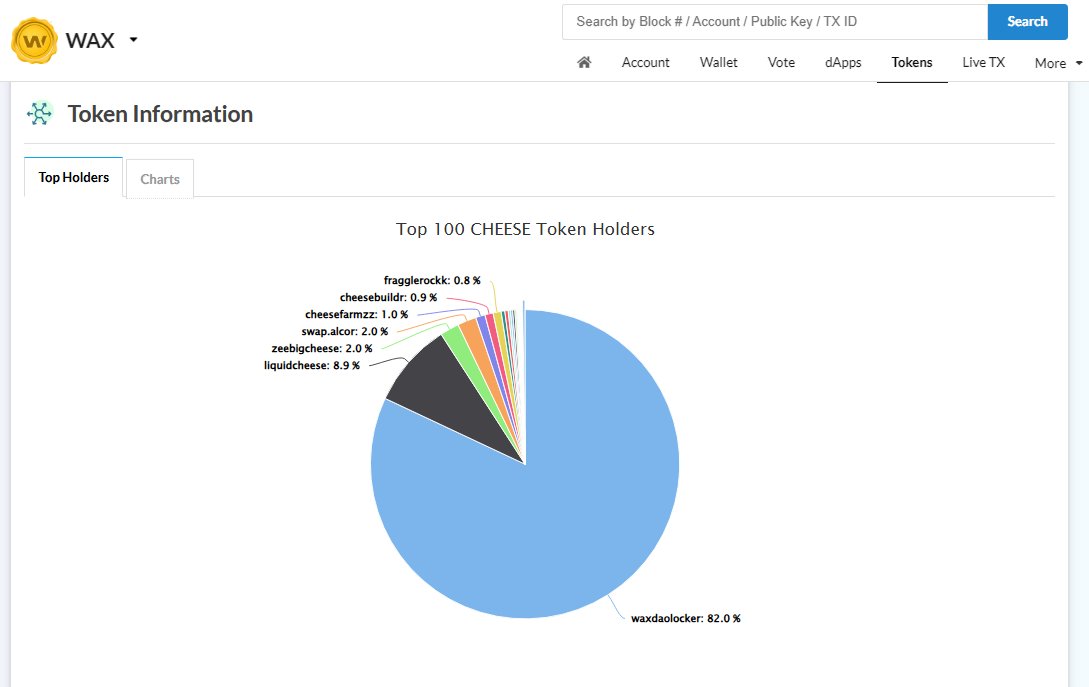
Task: Open the dApps menu item
Action: (843, 63)
